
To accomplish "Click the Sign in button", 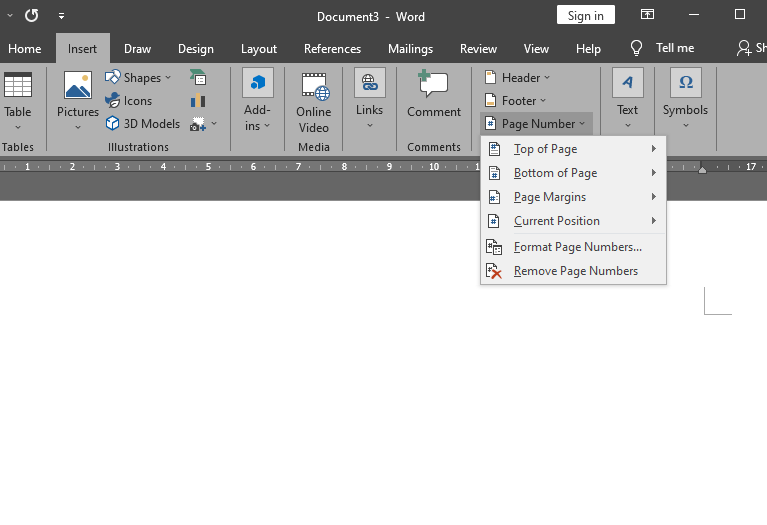I will [x=585, y=15].
